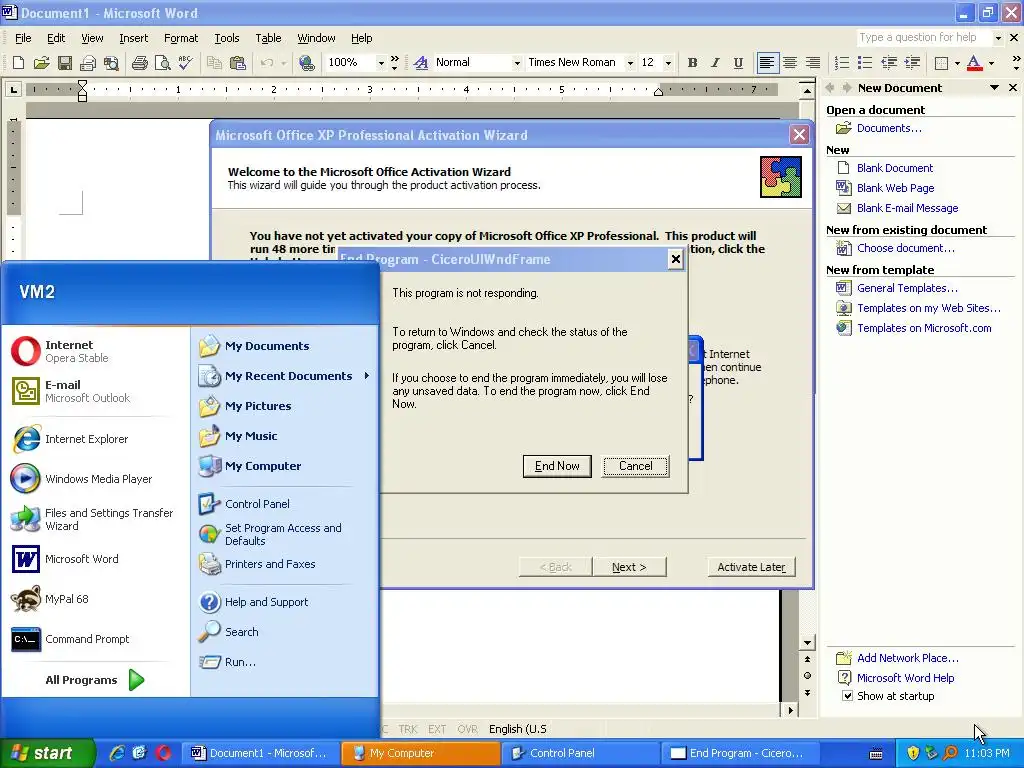Viewport: 1024px width, 768px height.
Task: Toggle Underline formatting
Action: click(738, 63)
